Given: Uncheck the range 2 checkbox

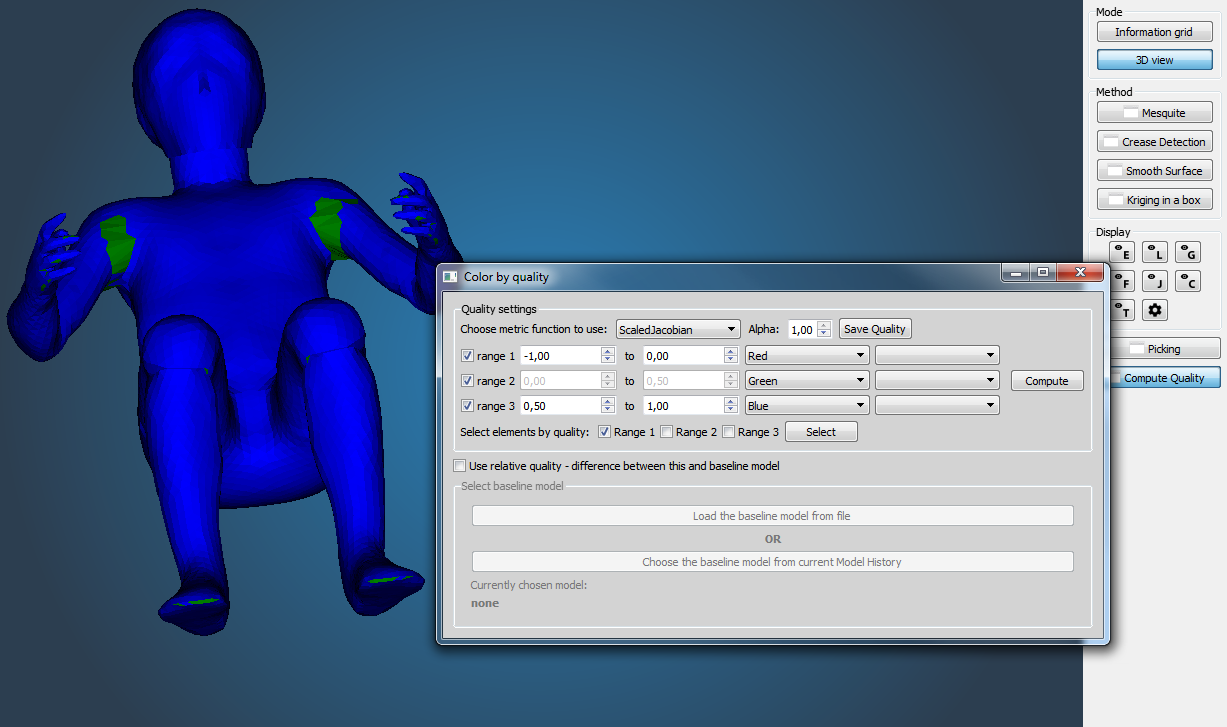Looking at the screenshot, I should click(x=467, y=381).
